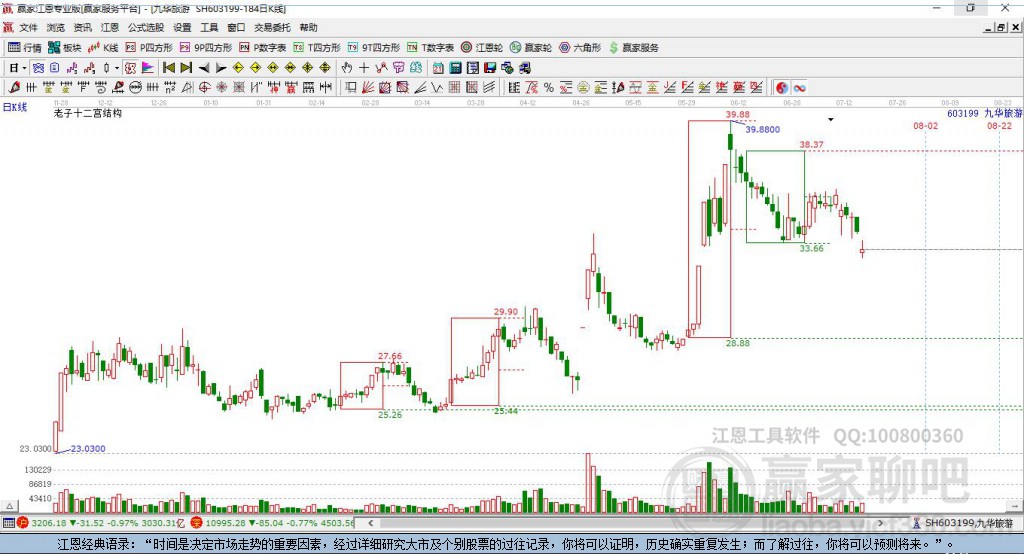Open the 9P四方形 tool
This screenshot has width=1024, height=554.
(x=206, y=48)
